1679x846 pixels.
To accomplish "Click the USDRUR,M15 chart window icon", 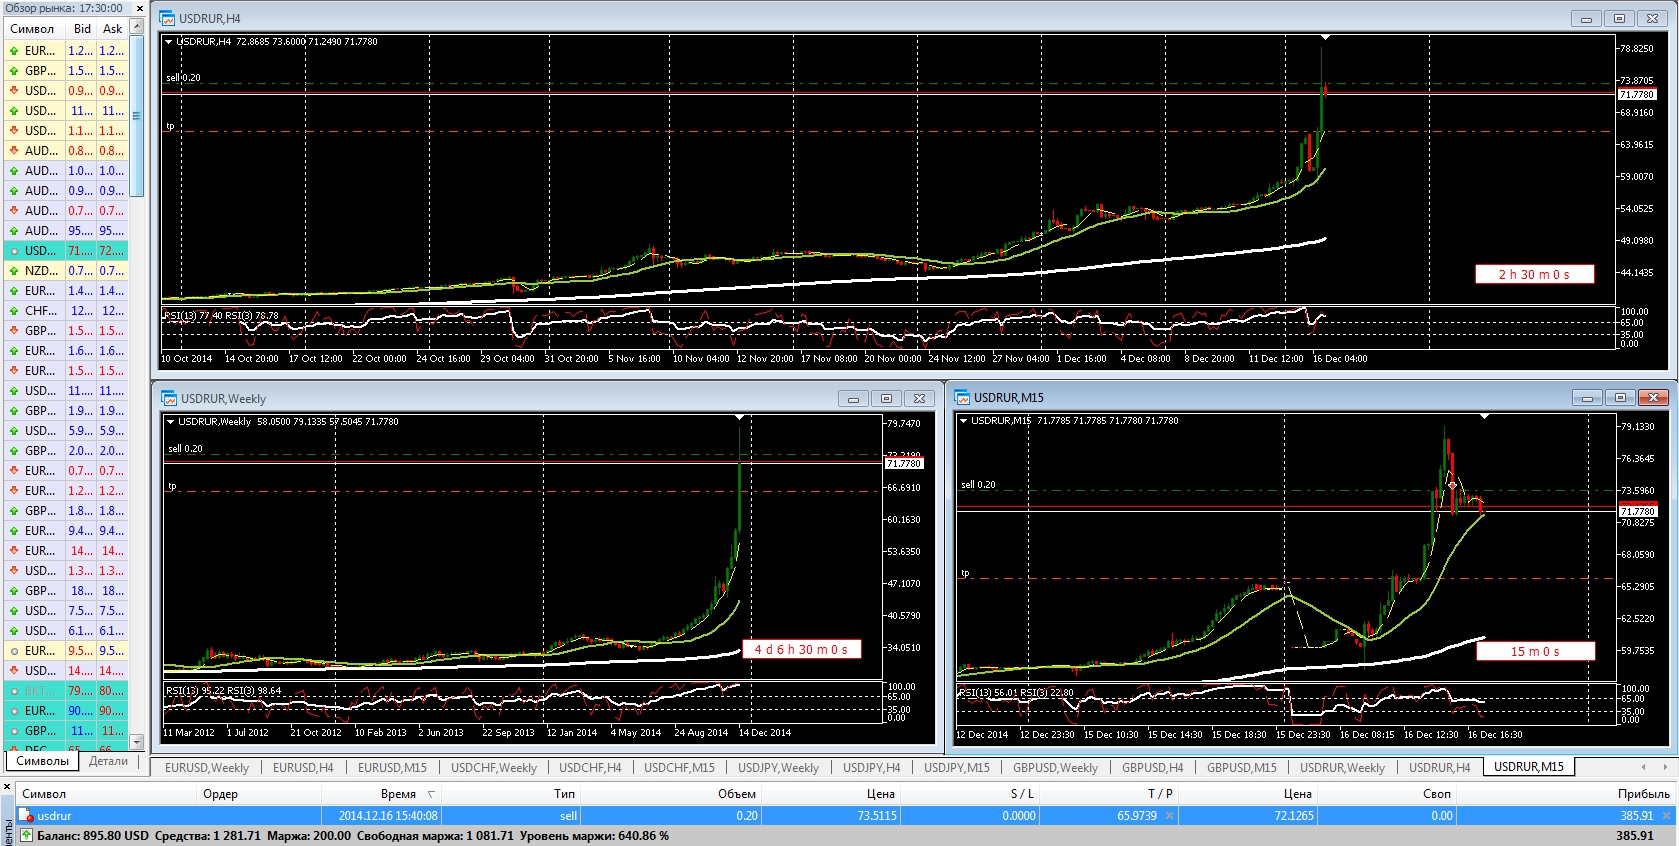I will tap(962, 397).
